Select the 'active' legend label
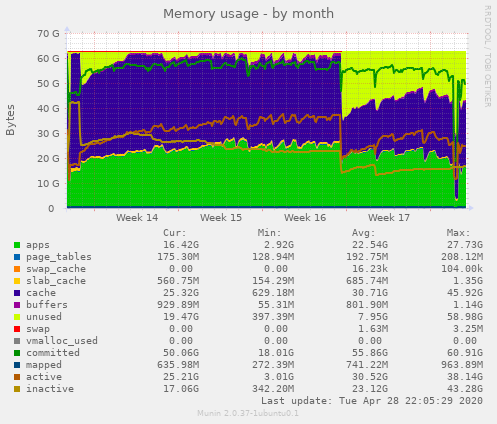Screen dimensions: 497x424 click(44, 377)
